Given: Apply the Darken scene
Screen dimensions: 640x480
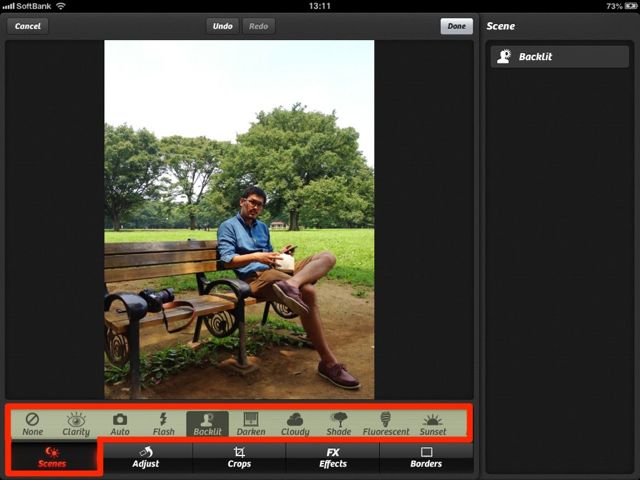Looking at the screenshot, I should coord(251,424).
